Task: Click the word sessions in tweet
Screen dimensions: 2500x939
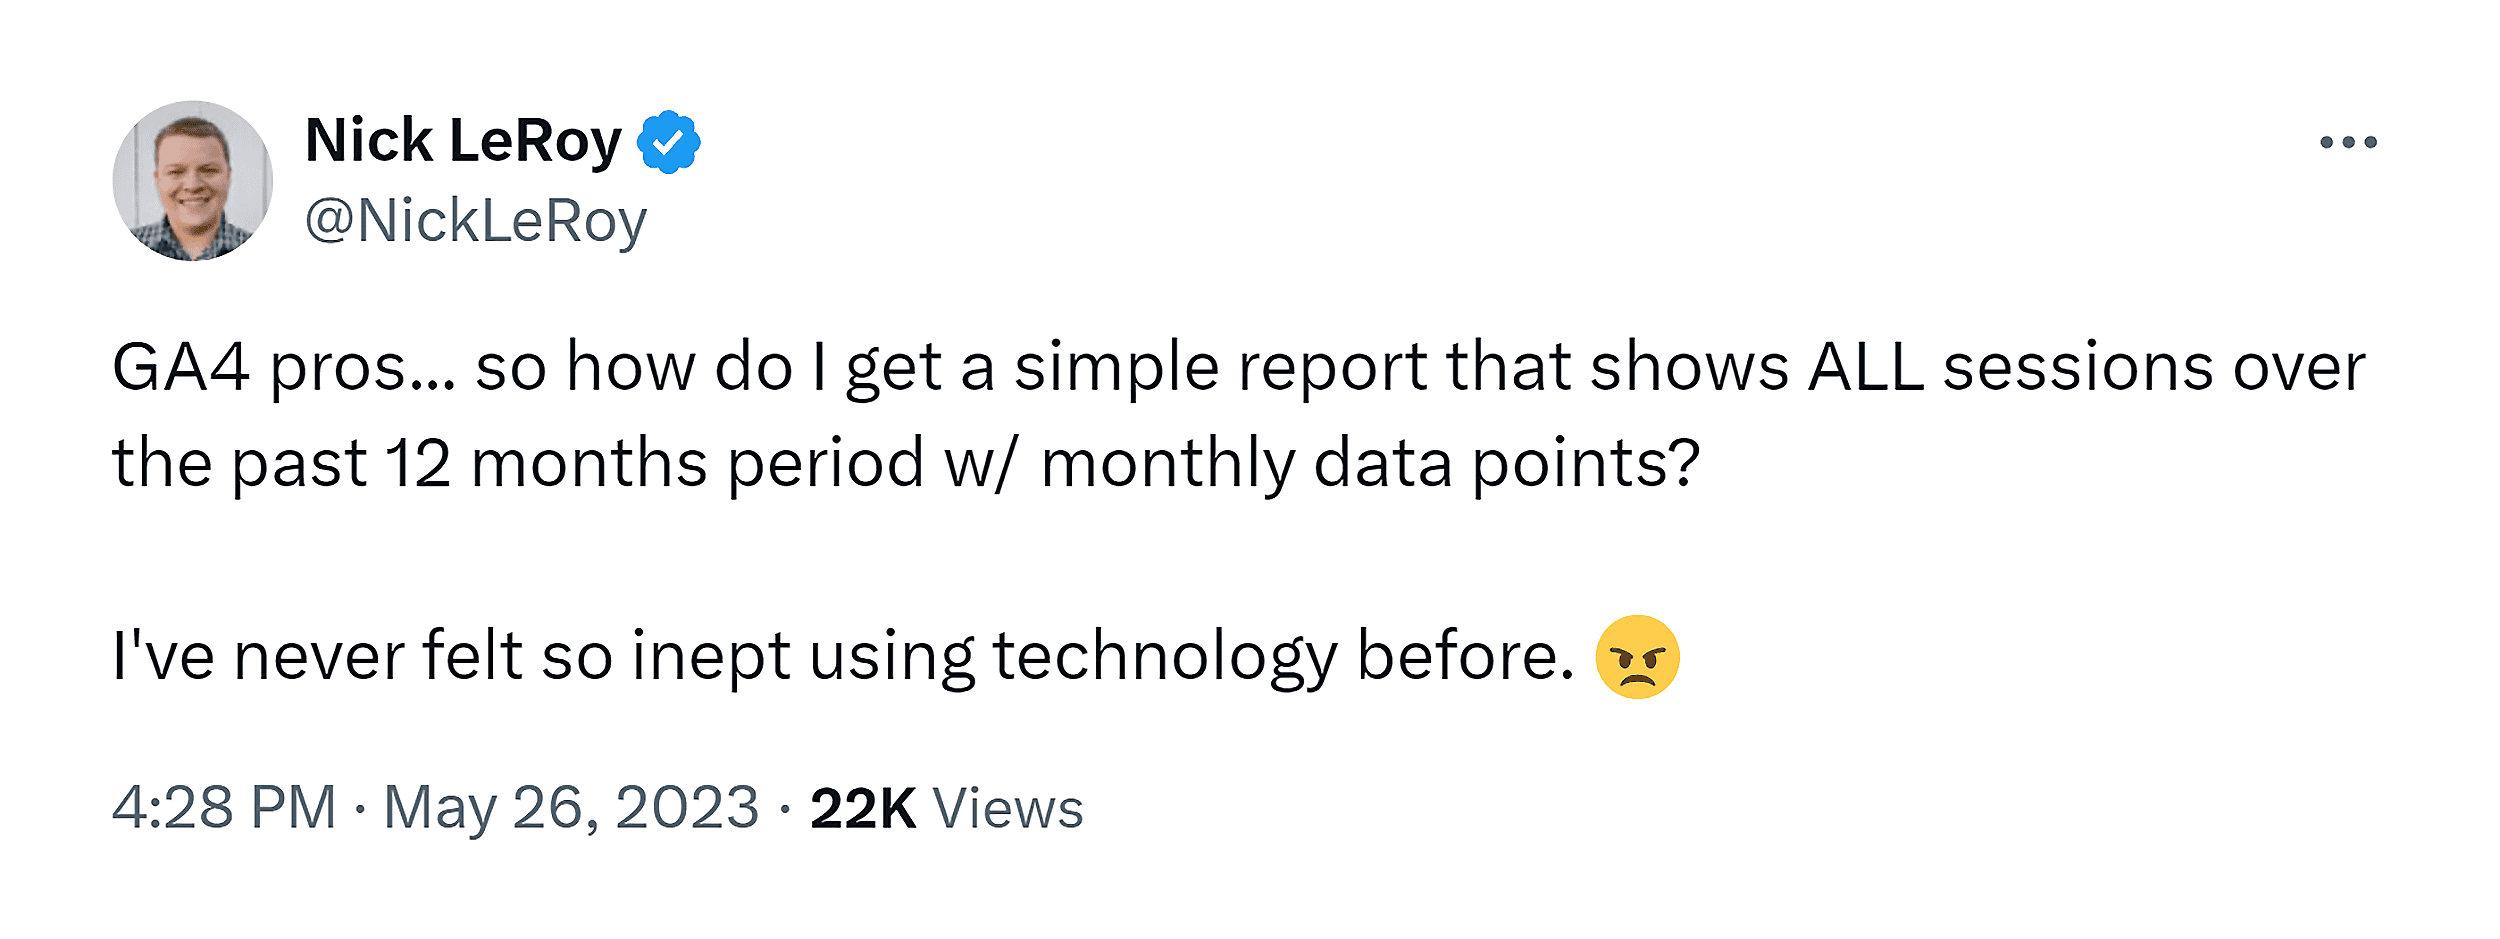Action: coord(2078,367)
